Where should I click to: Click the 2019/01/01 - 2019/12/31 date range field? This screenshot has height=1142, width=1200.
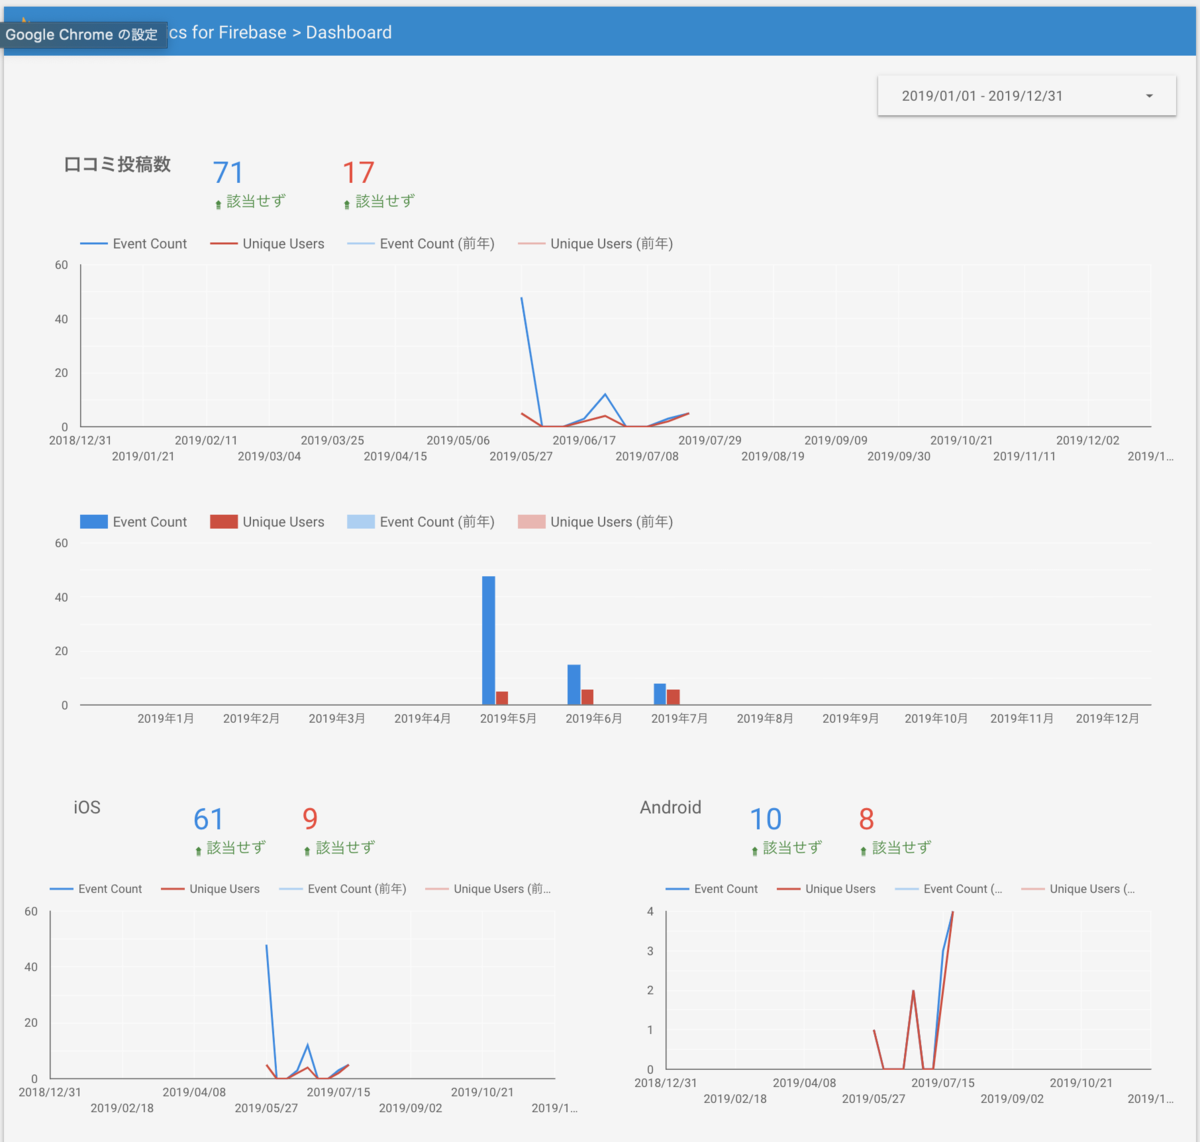click(x=1026, y=96)
